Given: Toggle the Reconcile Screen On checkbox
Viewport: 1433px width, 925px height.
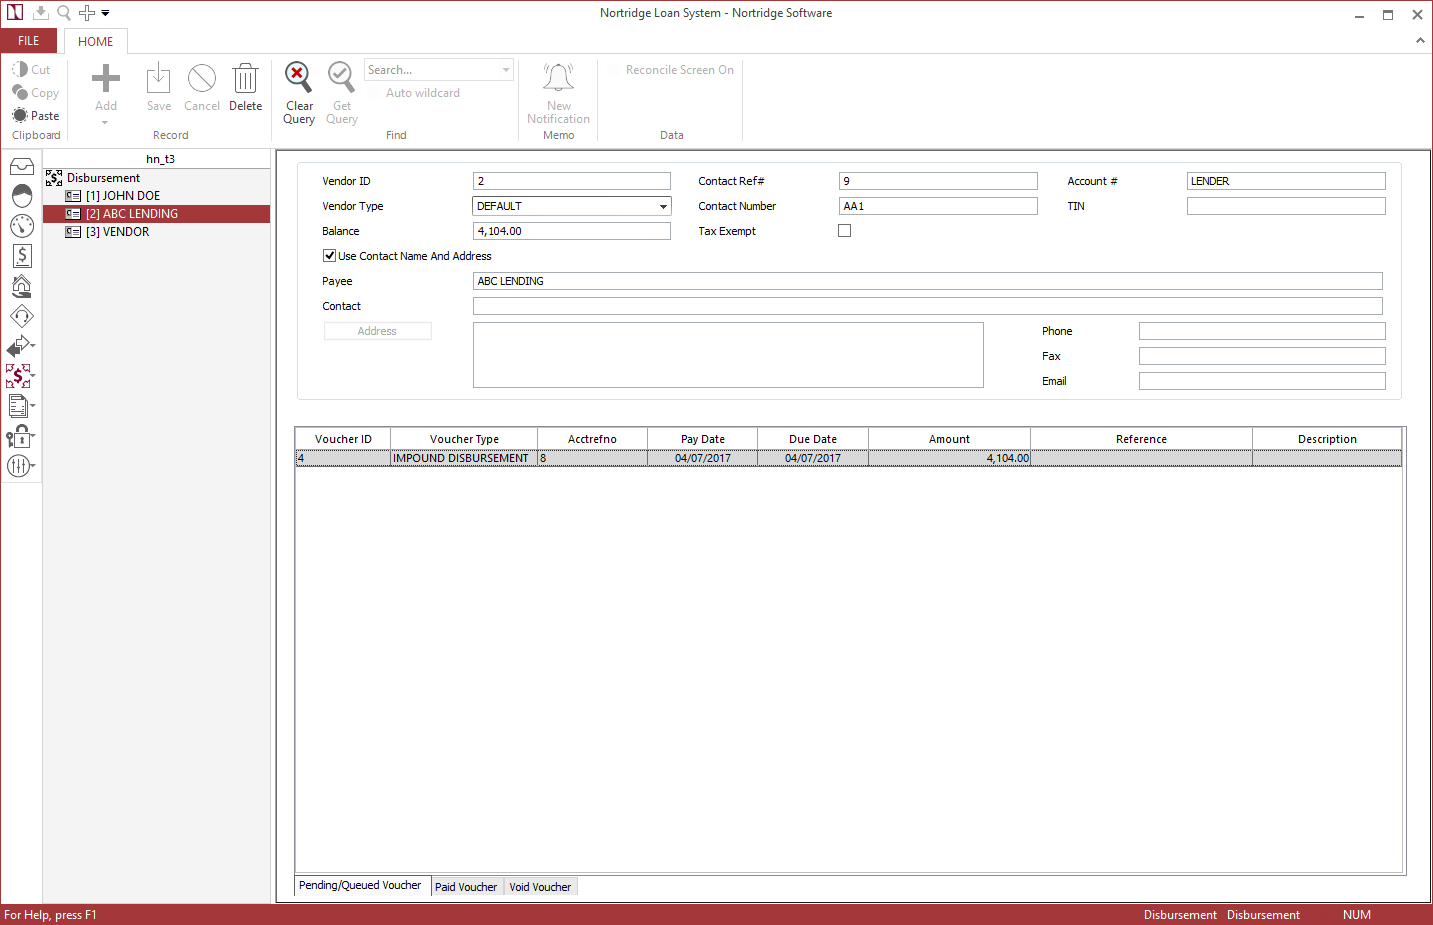Looking at the screenshot, I should pyautogui.click(x=615, y=70).
